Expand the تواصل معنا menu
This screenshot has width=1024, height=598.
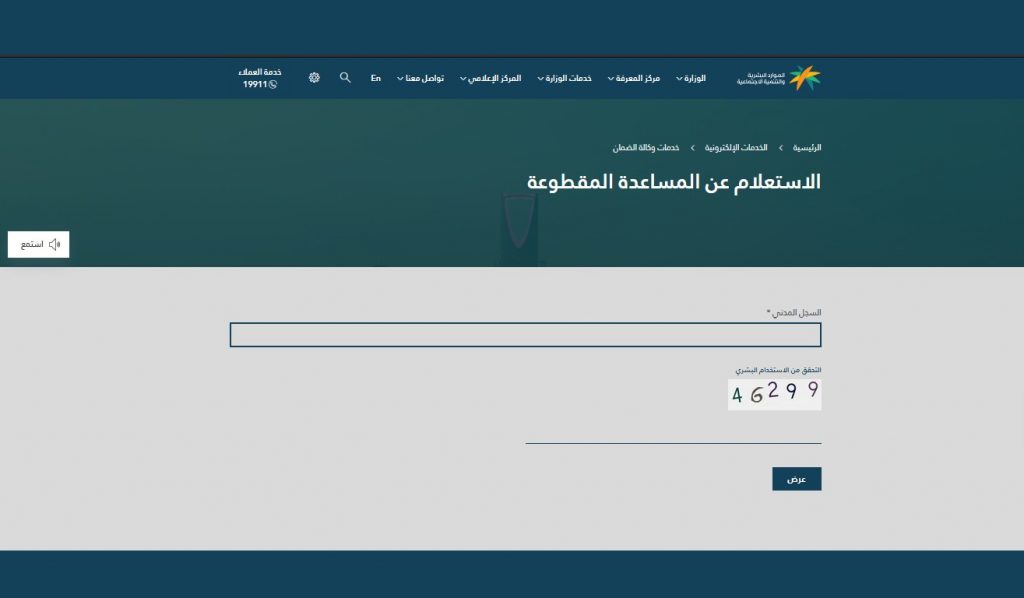(421, 78)
